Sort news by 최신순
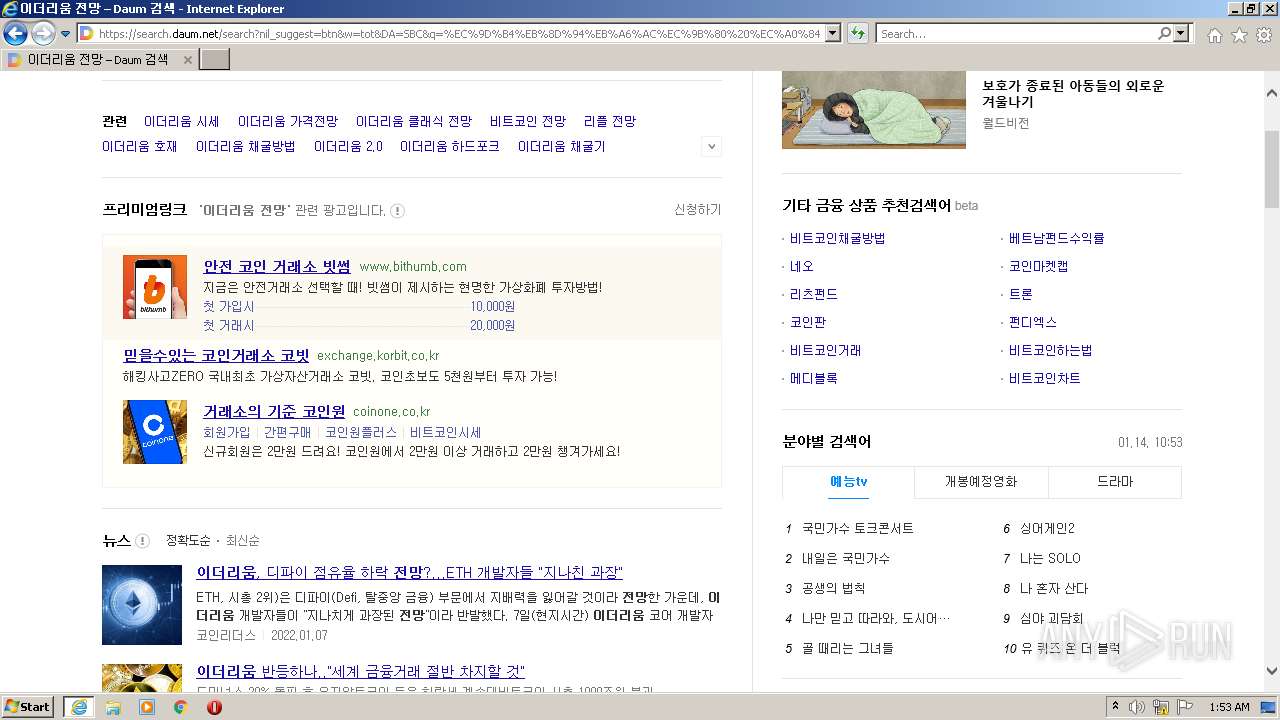The image size is (1280, 720). coord(243,541)
